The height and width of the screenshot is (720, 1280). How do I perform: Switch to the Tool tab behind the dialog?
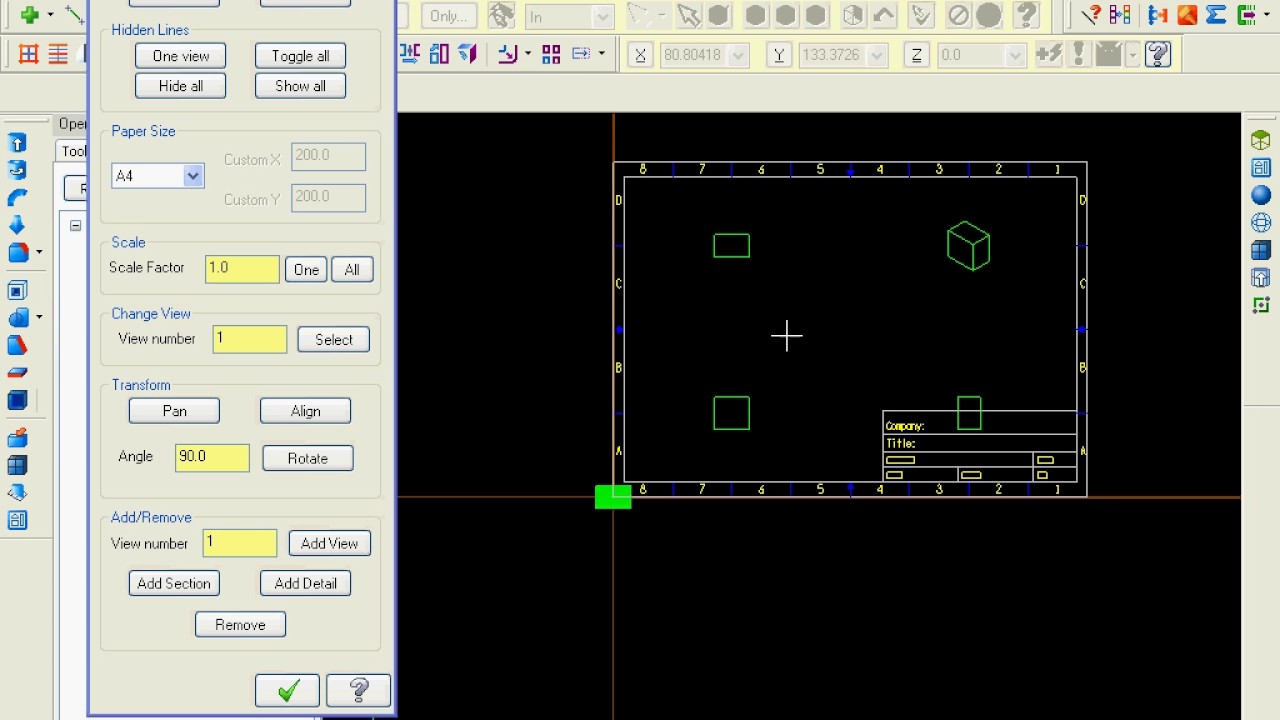(x=72, y=151)
